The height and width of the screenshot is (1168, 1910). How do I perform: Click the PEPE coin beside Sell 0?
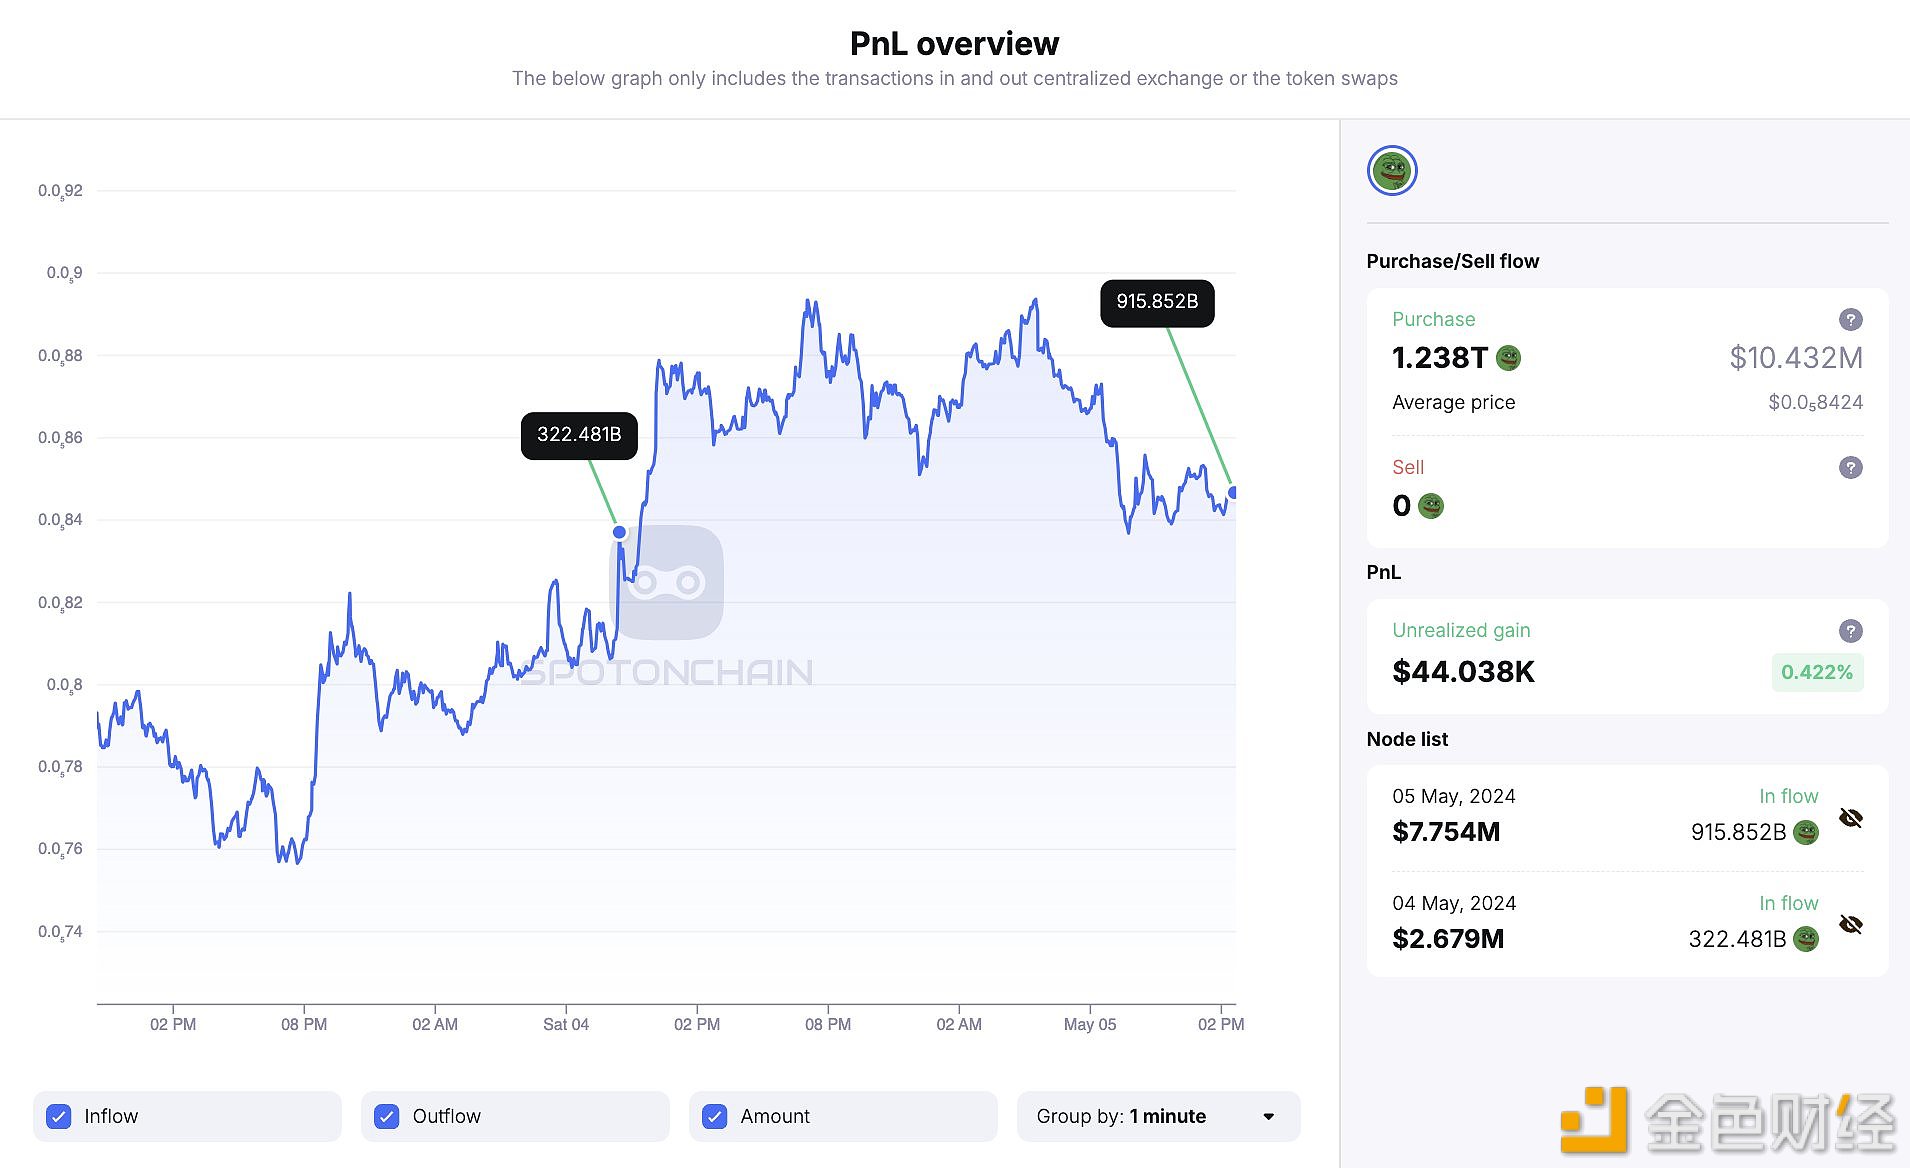coord(1431,506)
